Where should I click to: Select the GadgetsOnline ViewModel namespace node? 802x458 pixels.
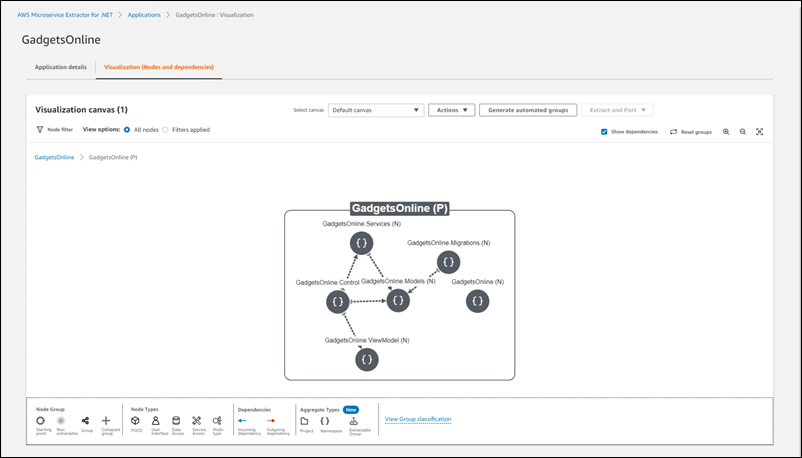[x=367, y=359]
